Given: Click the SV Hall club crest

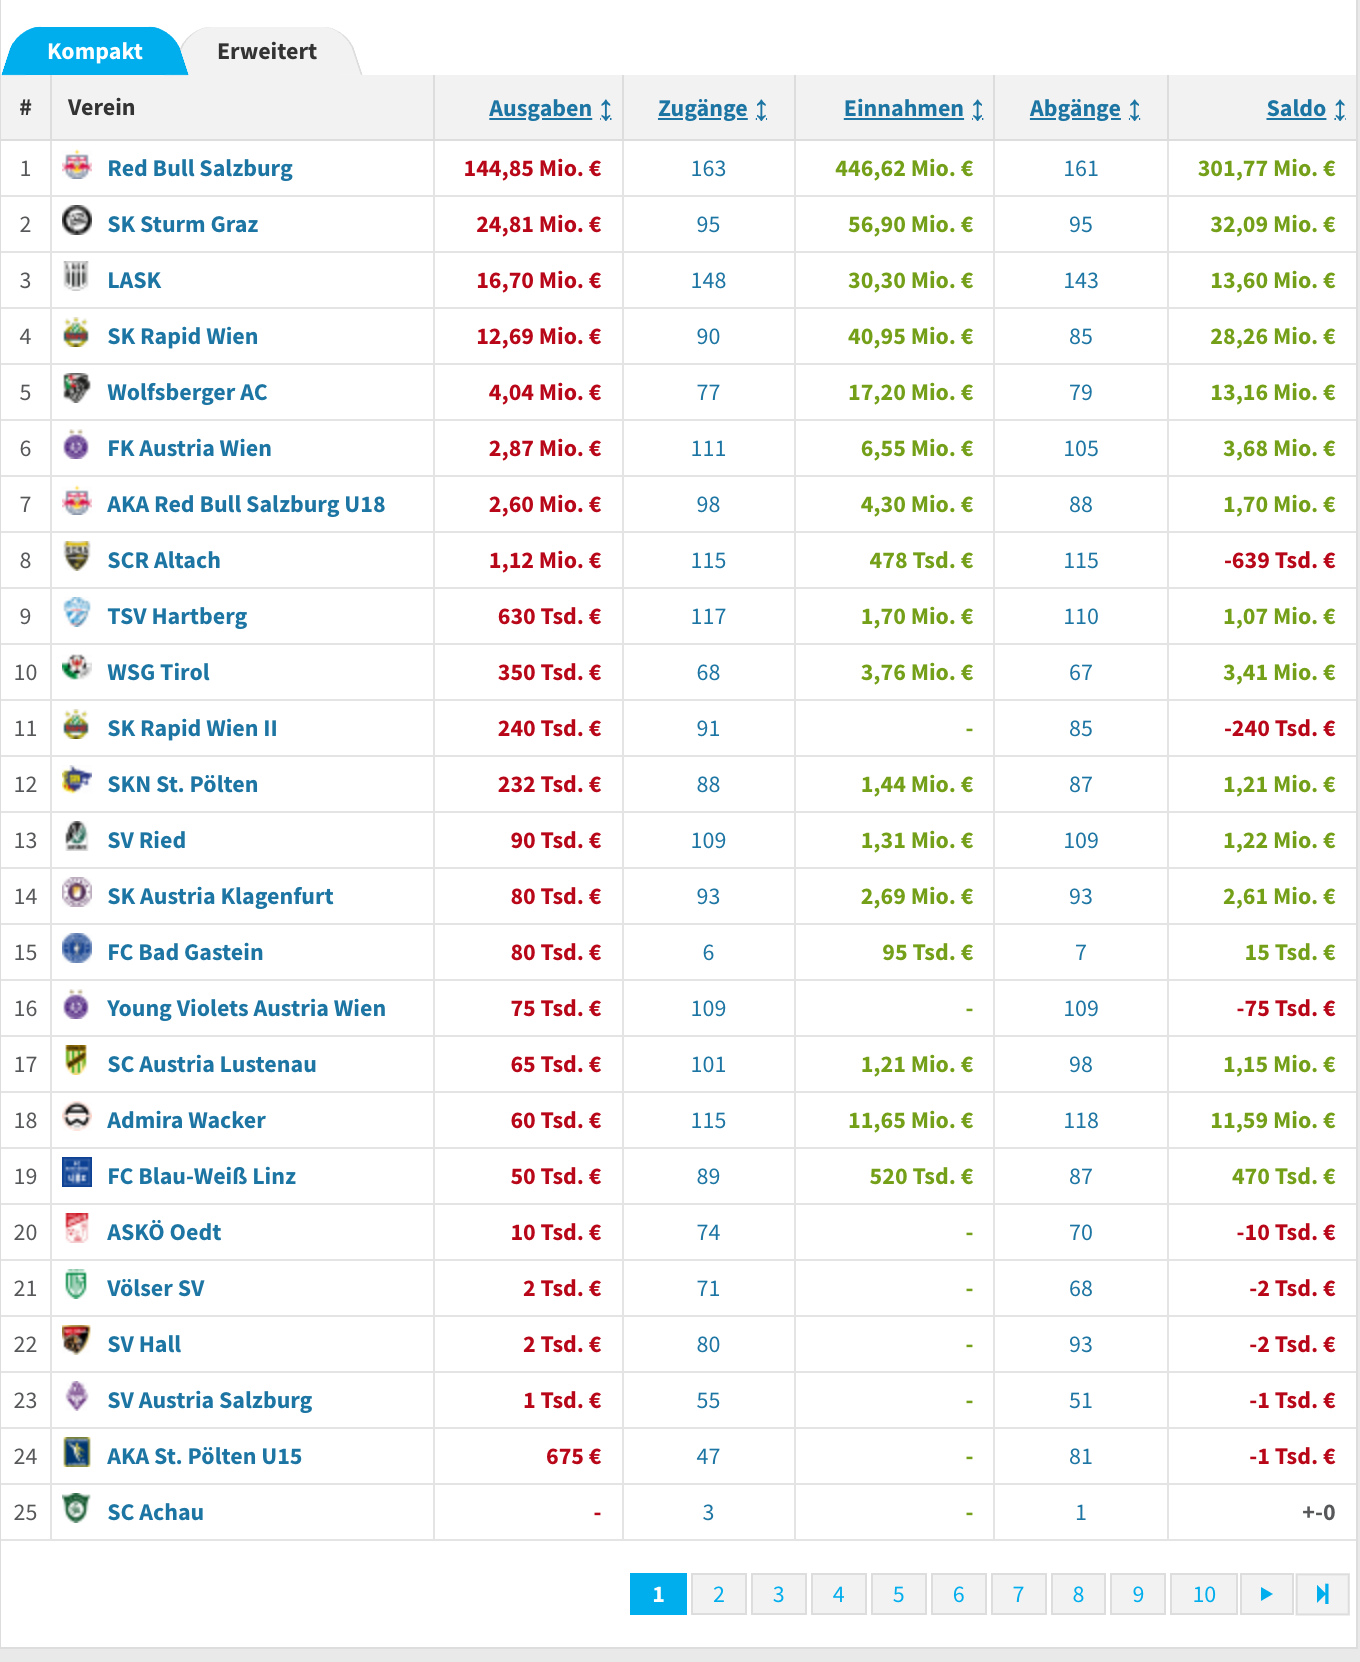Looking at the screenshot, I should click(77, 1341).
